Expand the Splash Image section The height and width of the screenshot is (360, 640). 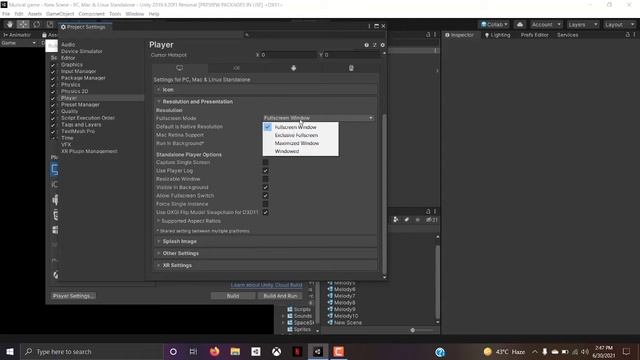pos(265,241)
